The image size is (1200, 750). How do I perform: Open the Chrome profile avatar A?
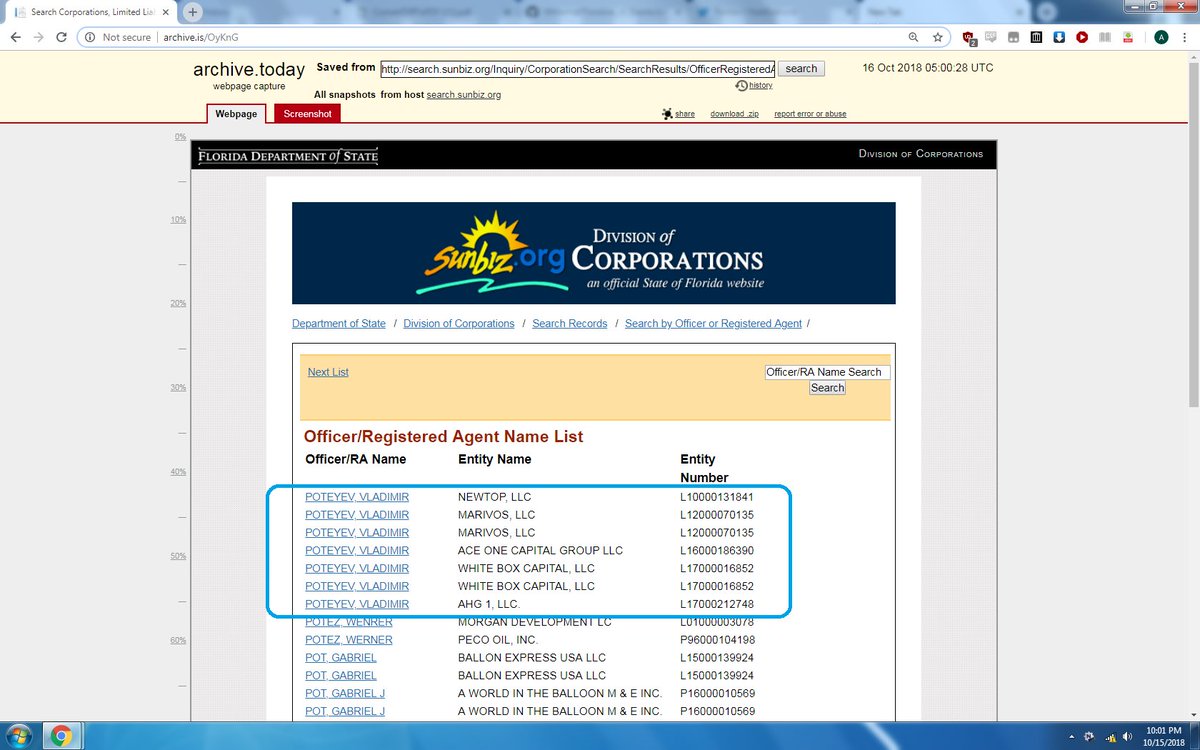tap(1161, 37)
